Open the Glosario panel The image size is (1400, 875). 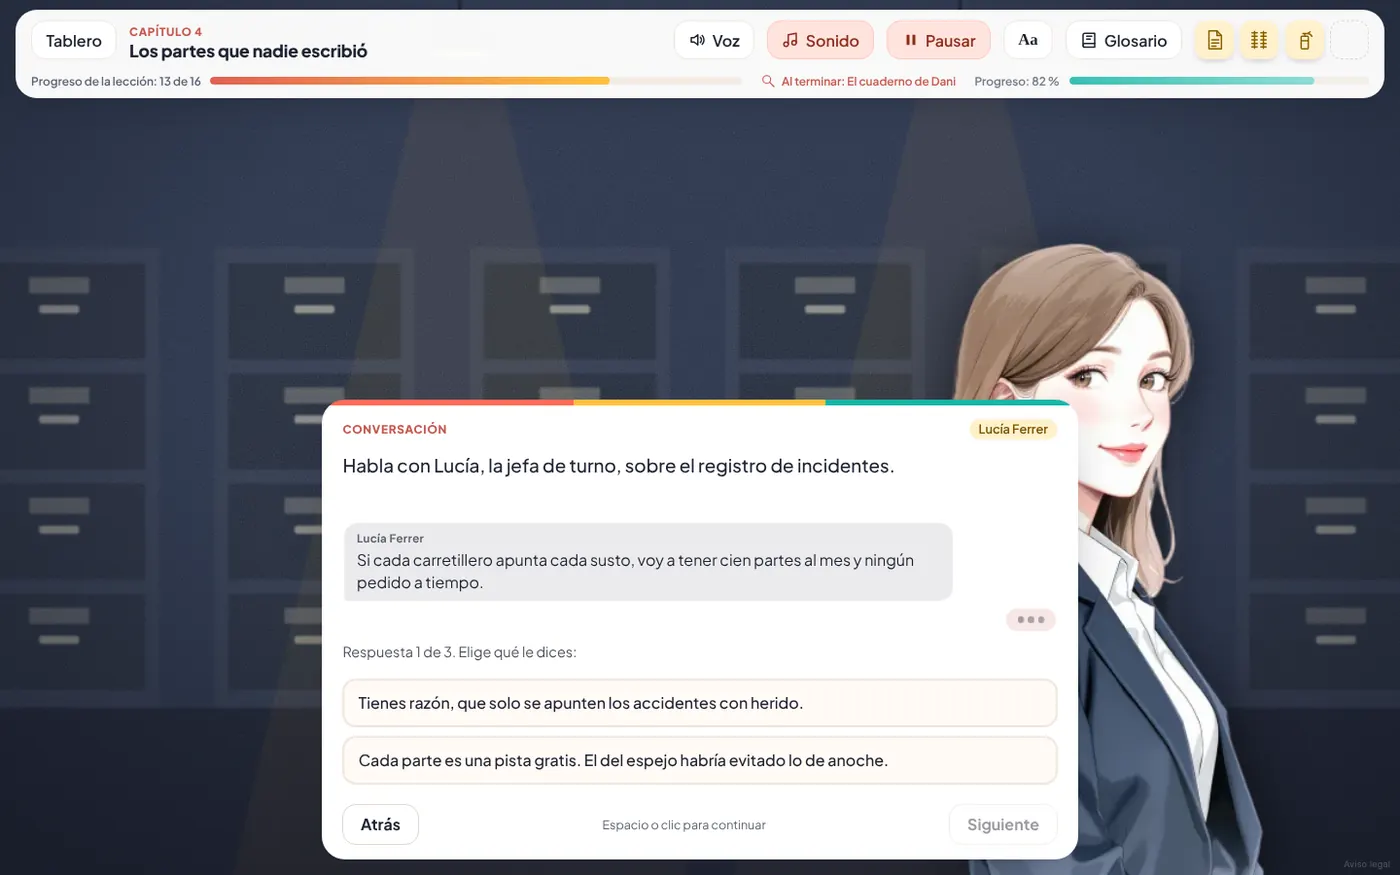pyautogui.click(x=1124, y=40)
